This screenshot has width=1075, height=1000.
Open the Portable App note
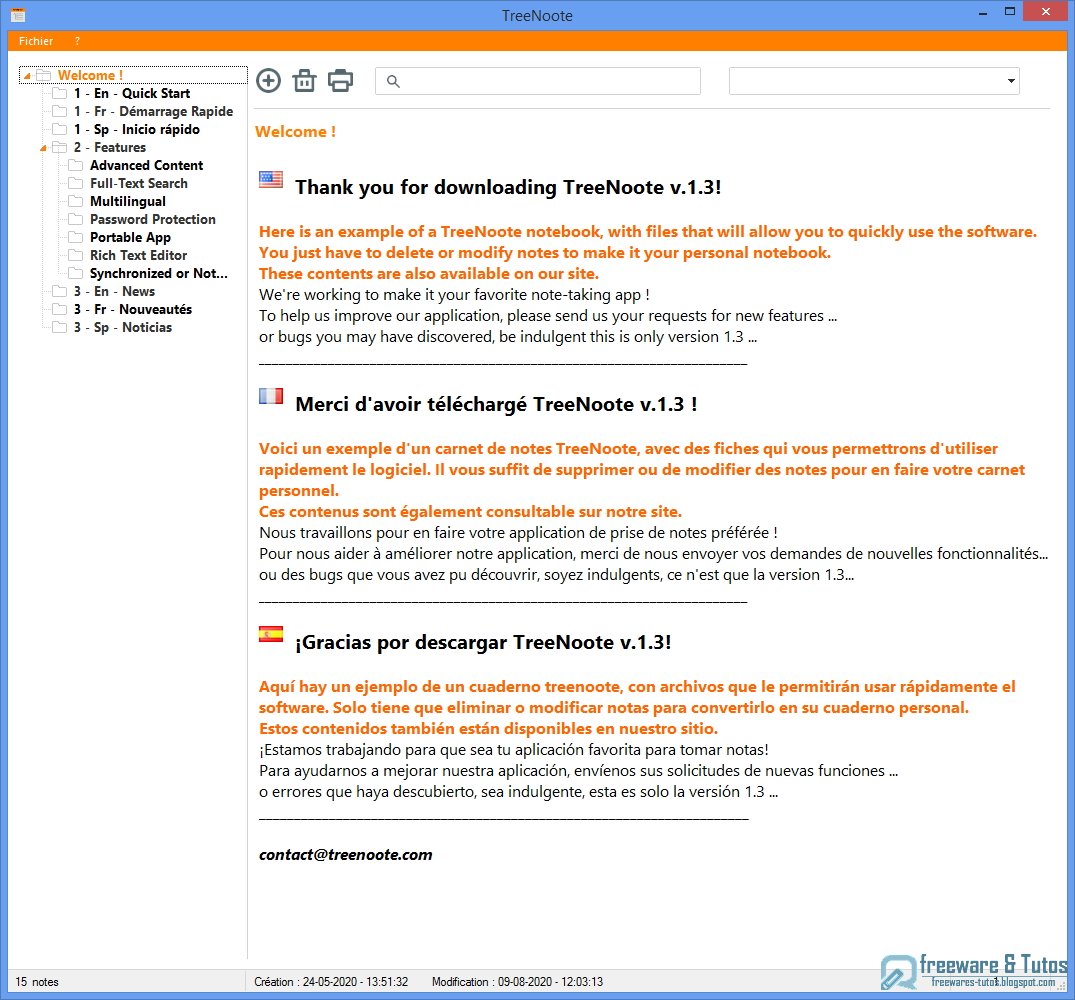tap(130, 237)
